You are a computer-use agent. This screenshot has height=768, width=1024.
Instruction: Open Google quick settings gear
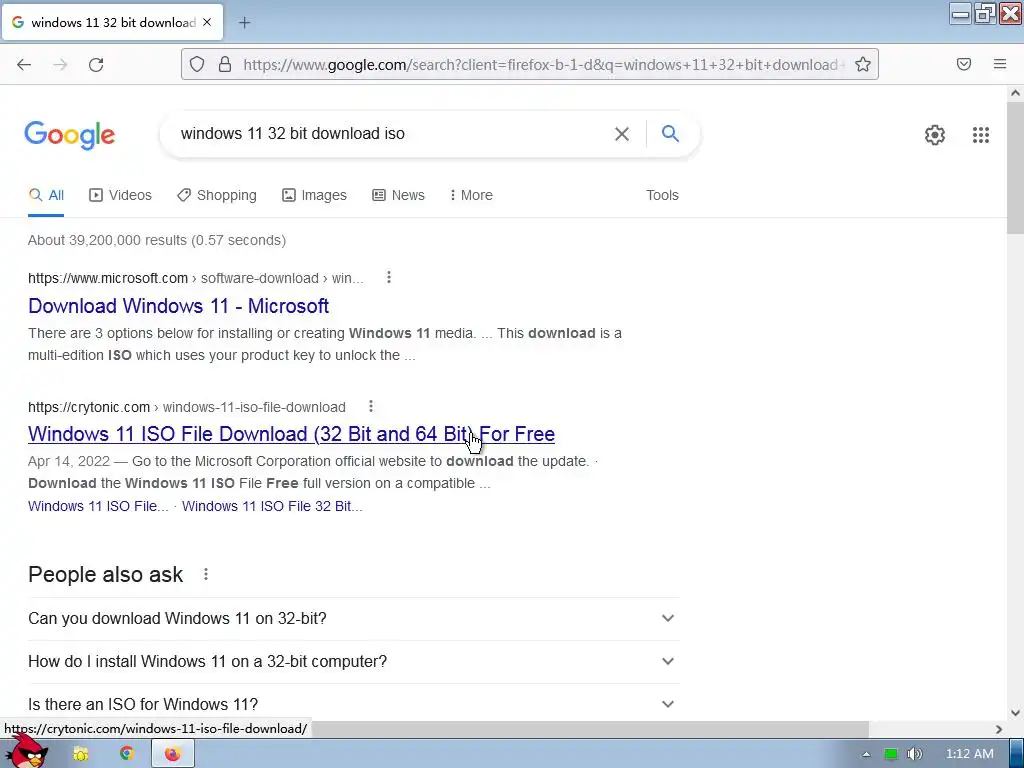coord(935,135)
